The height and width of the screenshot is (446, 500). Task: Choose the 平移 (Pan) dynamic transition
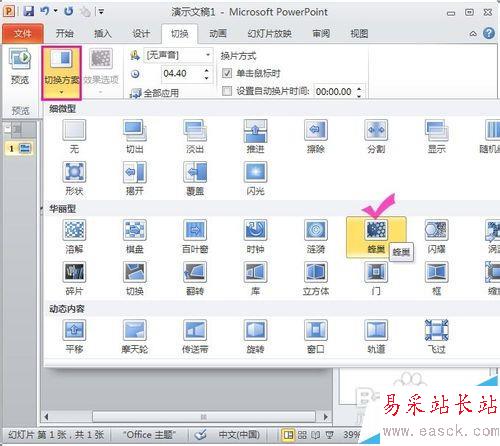coord(74,337)
